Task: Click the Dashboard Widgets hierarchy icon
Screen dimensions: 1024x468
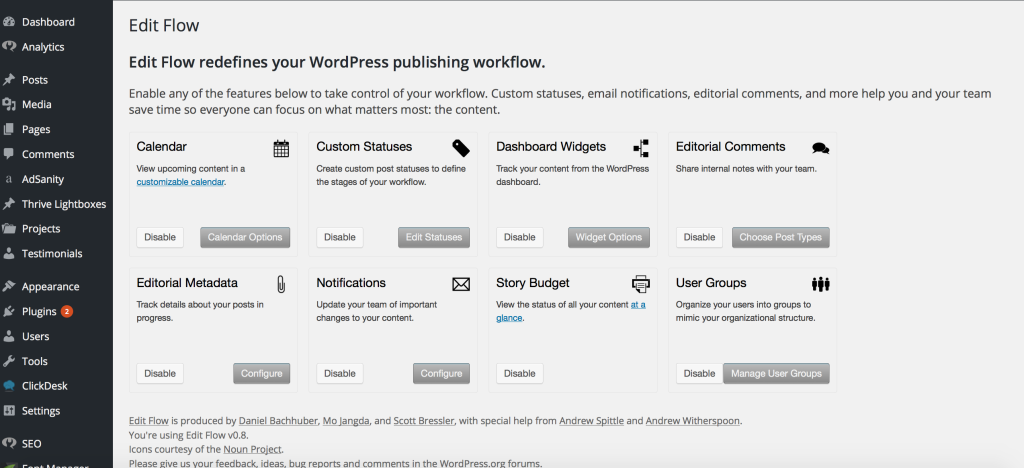Action: click(641, 148)
